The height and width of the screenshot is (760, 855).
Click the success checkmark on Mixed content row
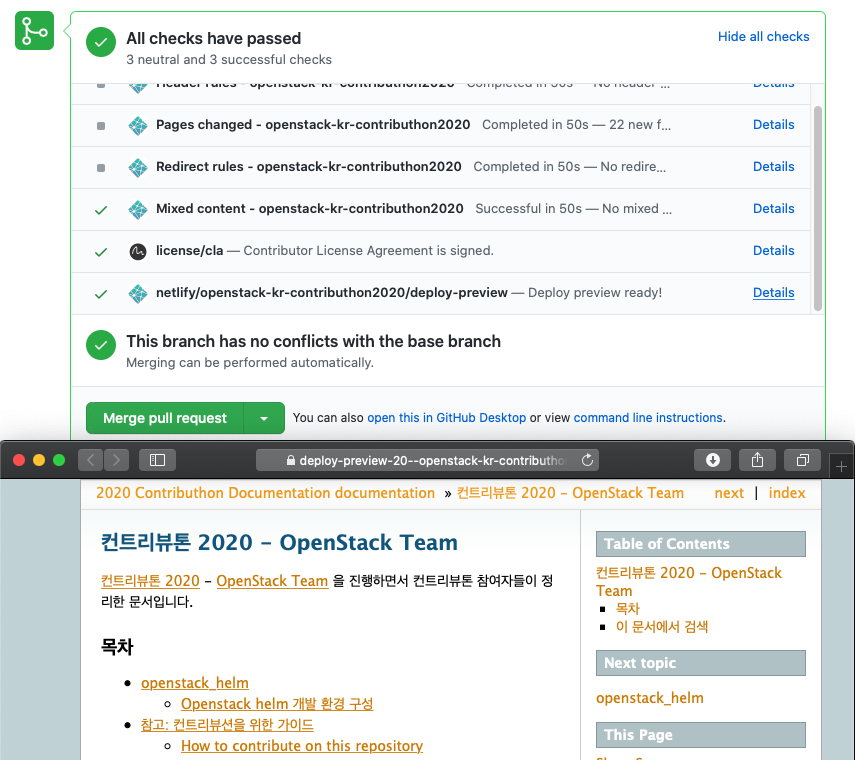pos(101,210)
